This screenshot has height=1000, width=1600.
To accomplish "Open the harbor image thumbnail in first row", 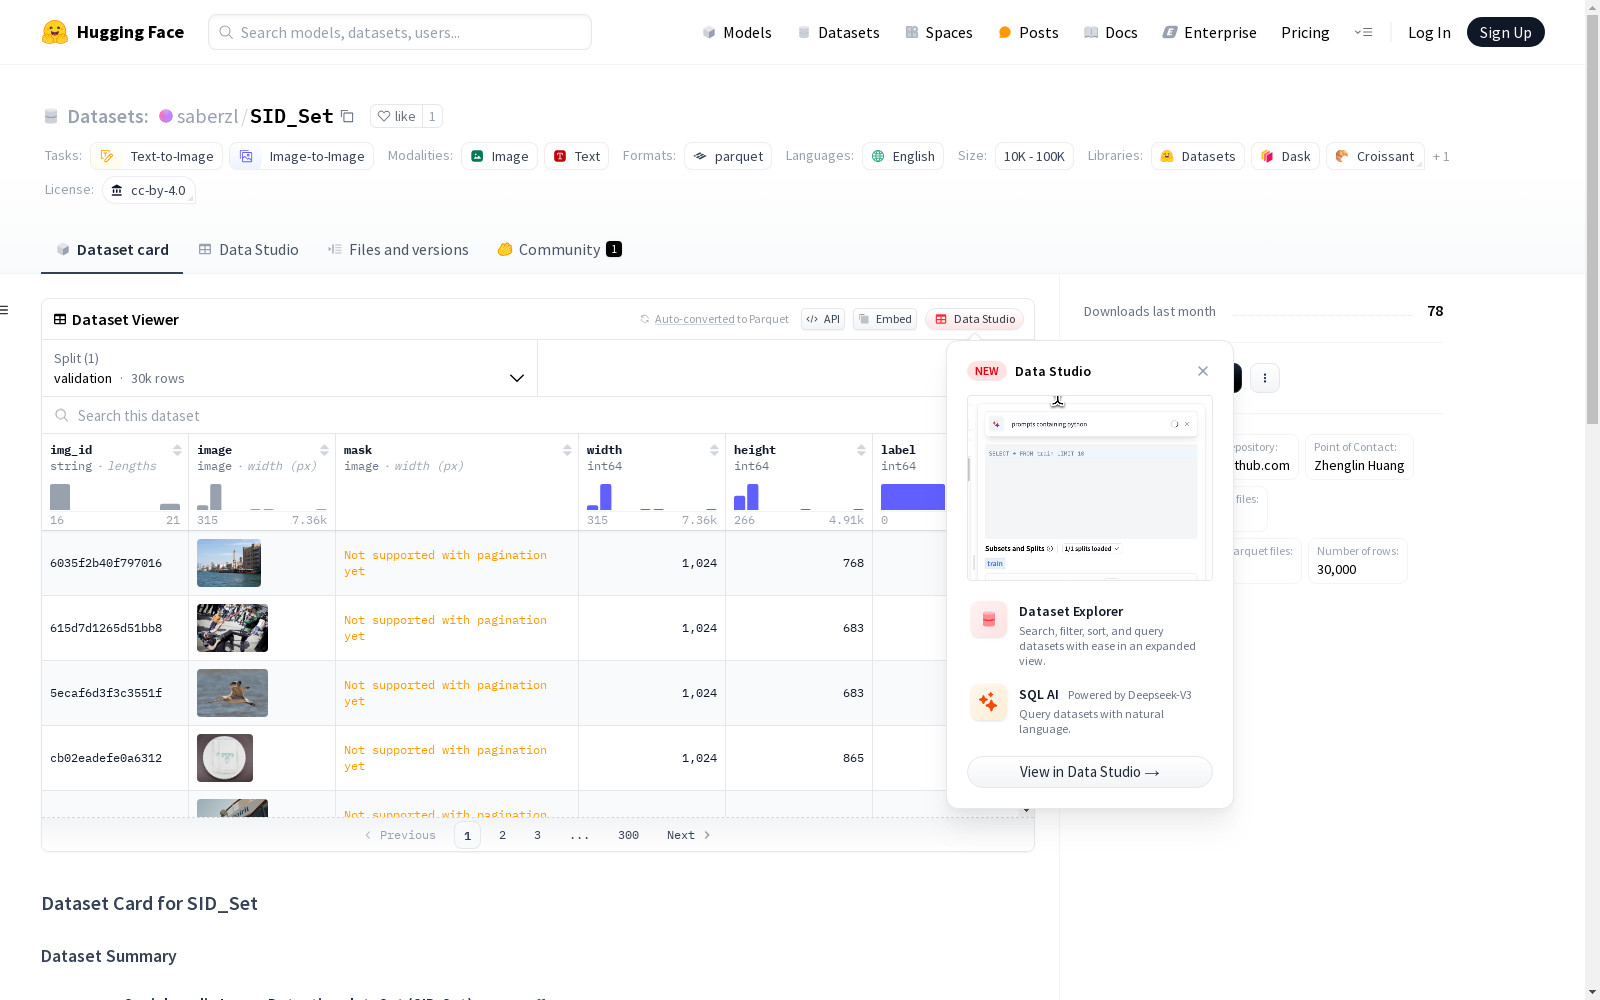I will 229,563.
